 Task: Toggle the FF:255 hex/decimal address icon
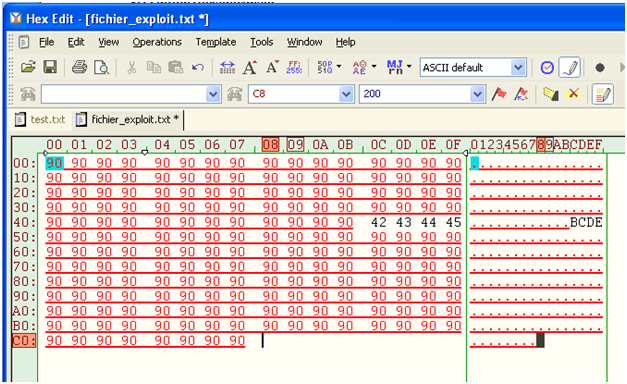tap(294, 67)
